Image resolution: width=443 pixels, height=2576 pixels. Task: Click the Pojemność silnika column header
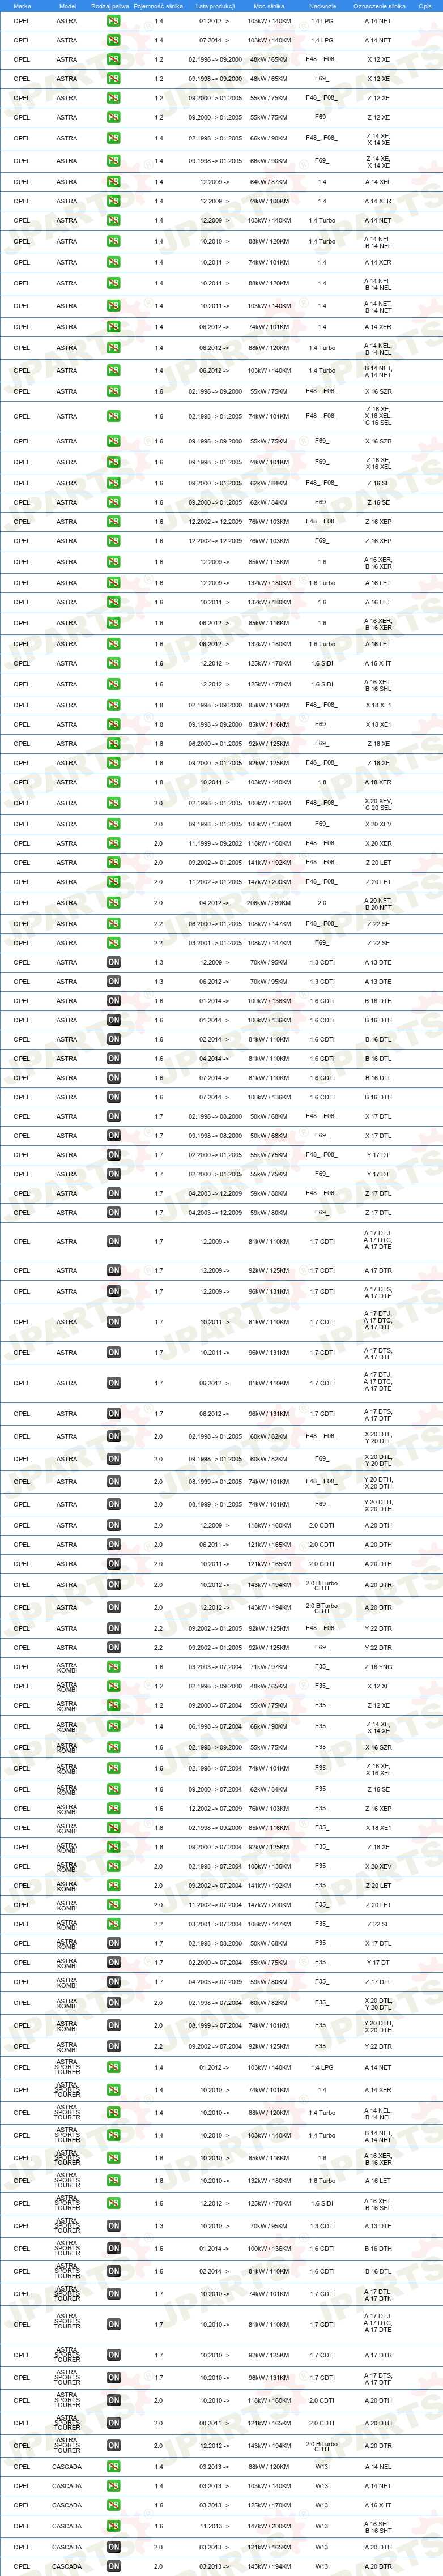158,6
